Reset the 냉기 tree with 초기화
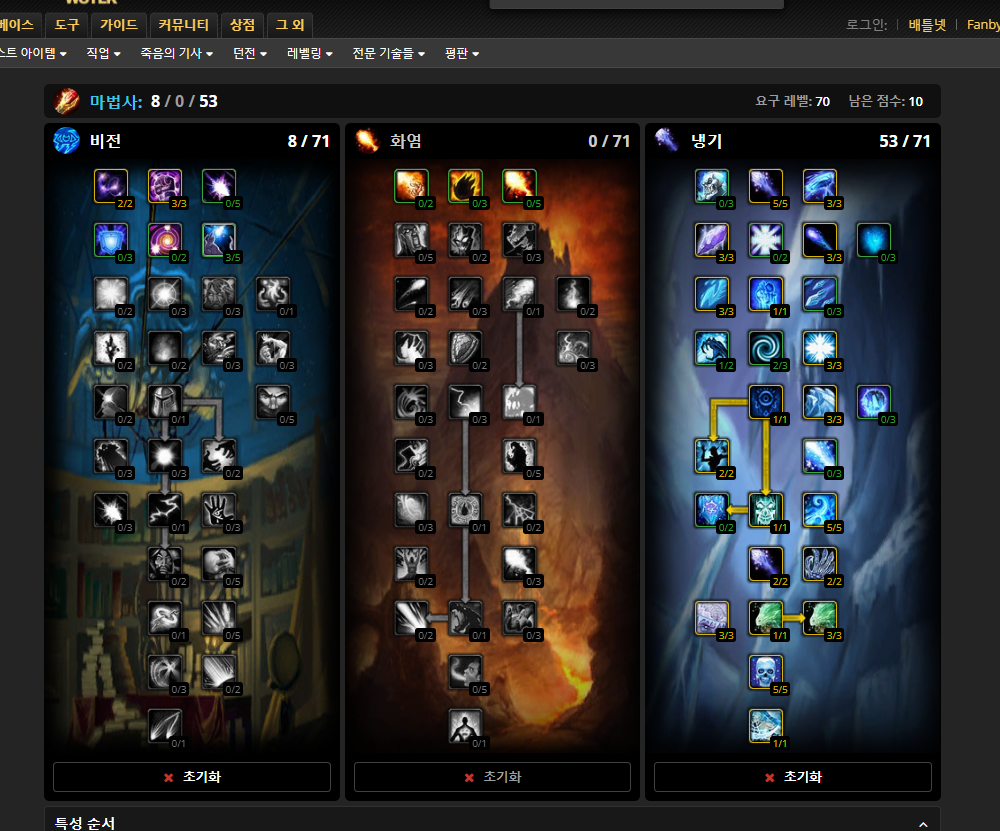1000x831 pixels. (x=793, y=777)
